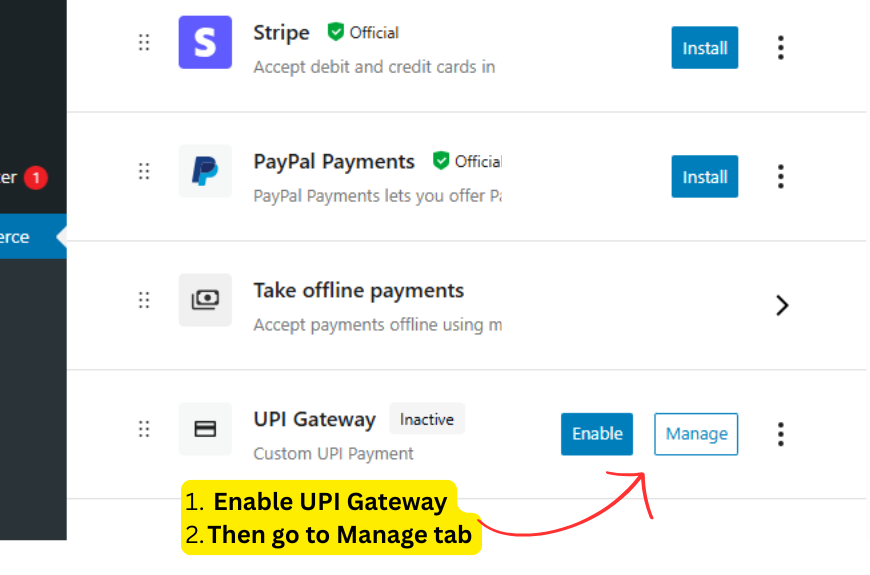This screenshot has height=575, width=870.
Task: Grab the Take offline payments drag handle
Action: tap(144, 300)
